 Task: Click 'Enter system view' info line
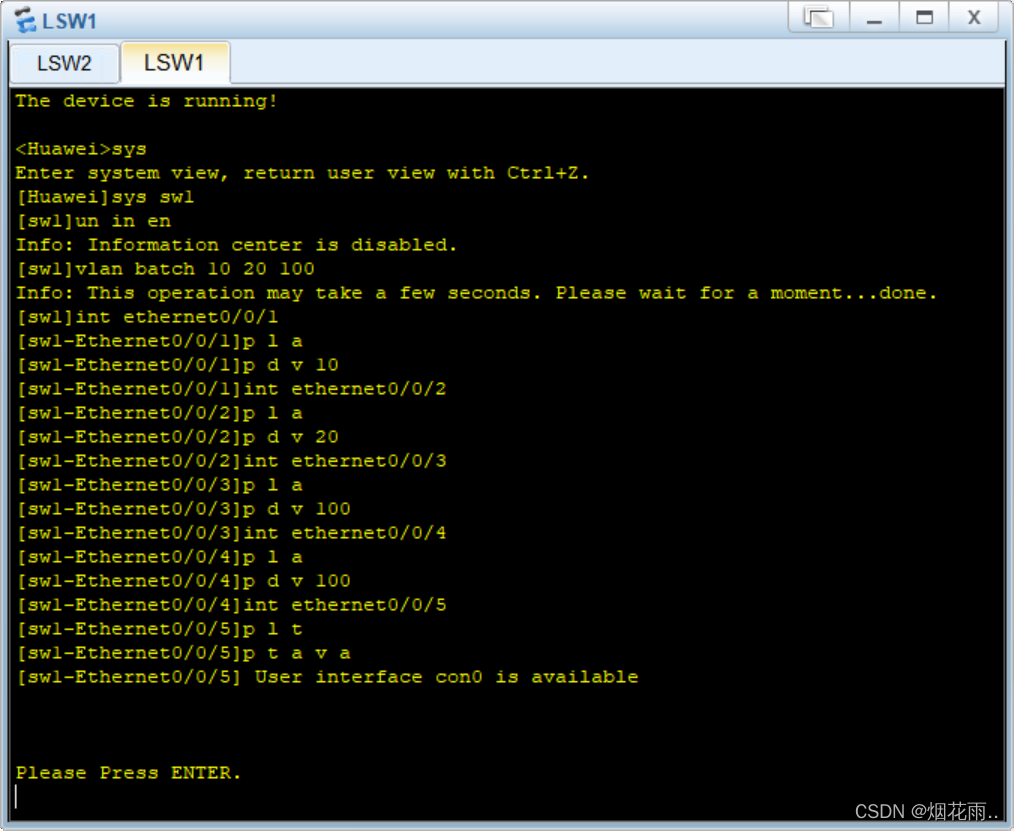tap(302, 173)
